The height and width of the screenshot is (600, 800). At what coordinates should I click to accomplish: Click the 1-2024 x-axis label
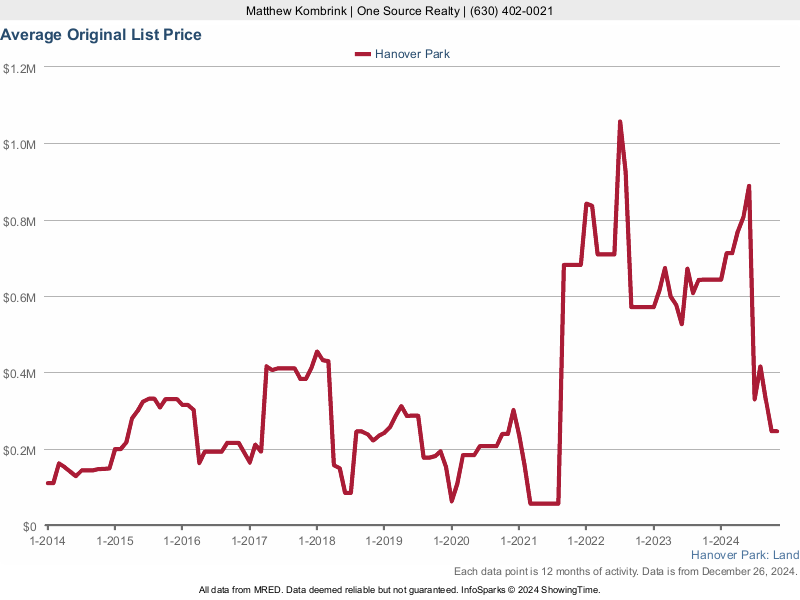[721, 540]
